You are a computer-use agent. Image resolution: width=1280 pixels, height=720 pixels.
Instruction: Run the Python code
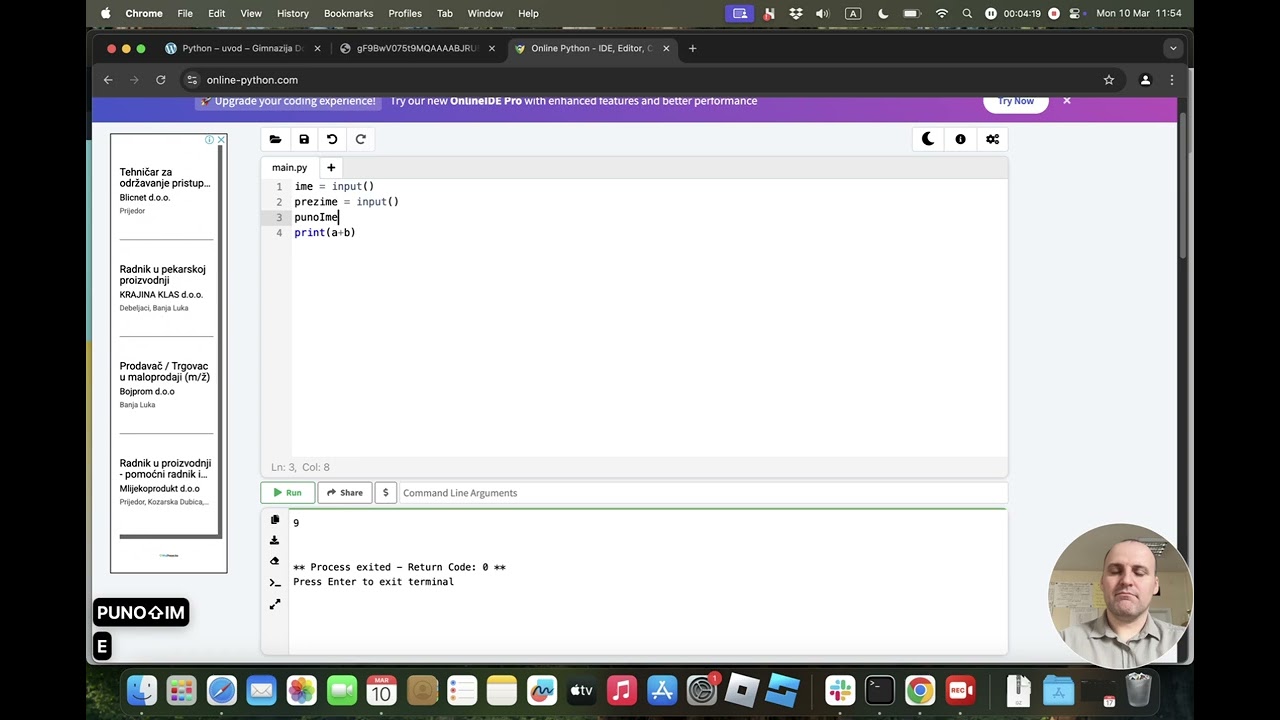pos(287,492)
